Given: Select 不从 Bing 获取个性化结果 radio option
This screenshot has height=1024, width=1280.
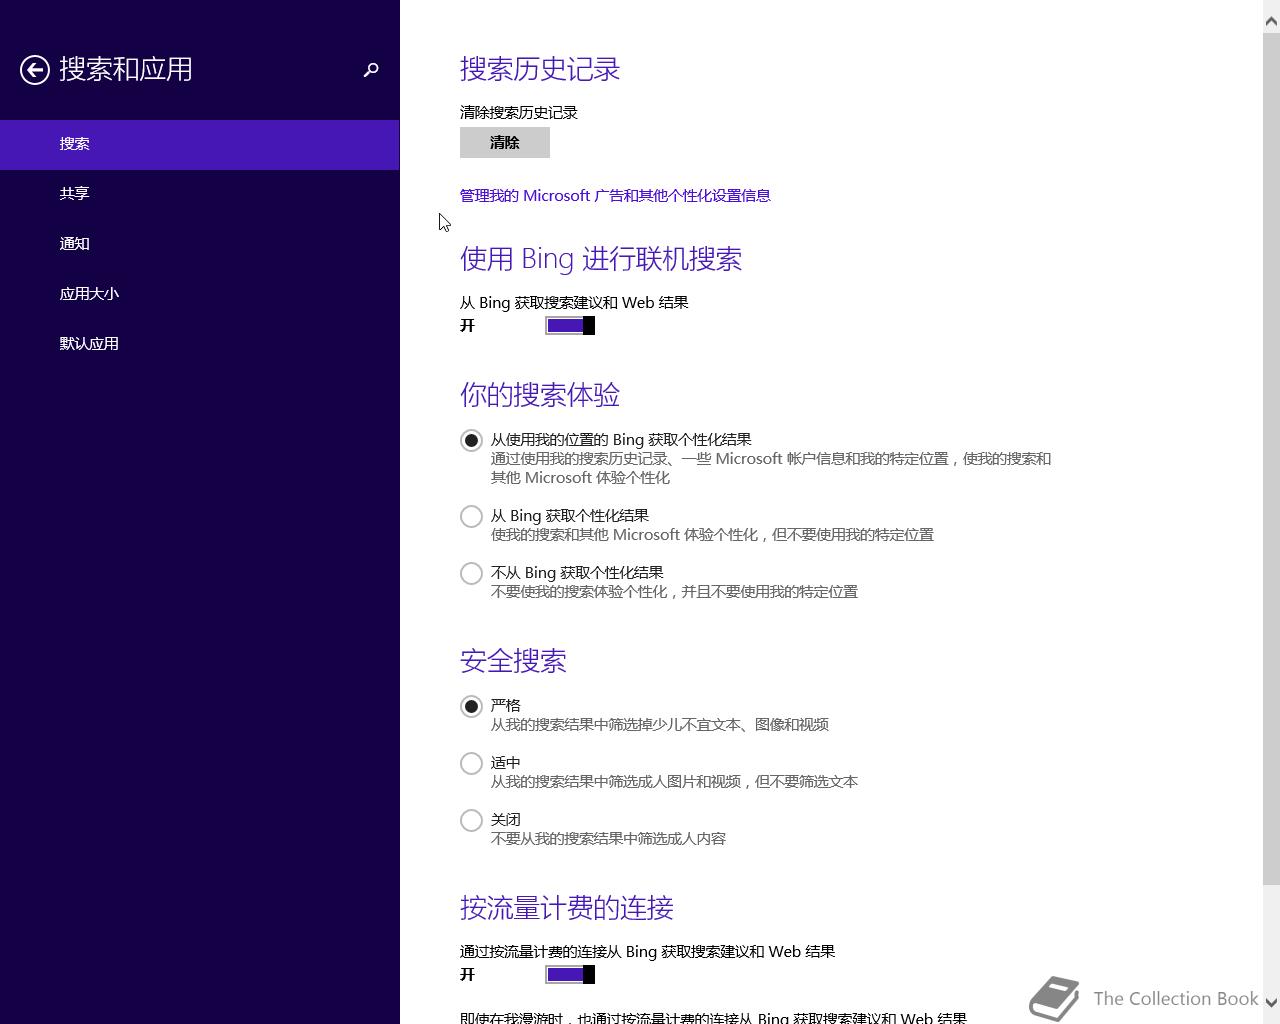Looking at the screenshot, I should coord(471,574).
